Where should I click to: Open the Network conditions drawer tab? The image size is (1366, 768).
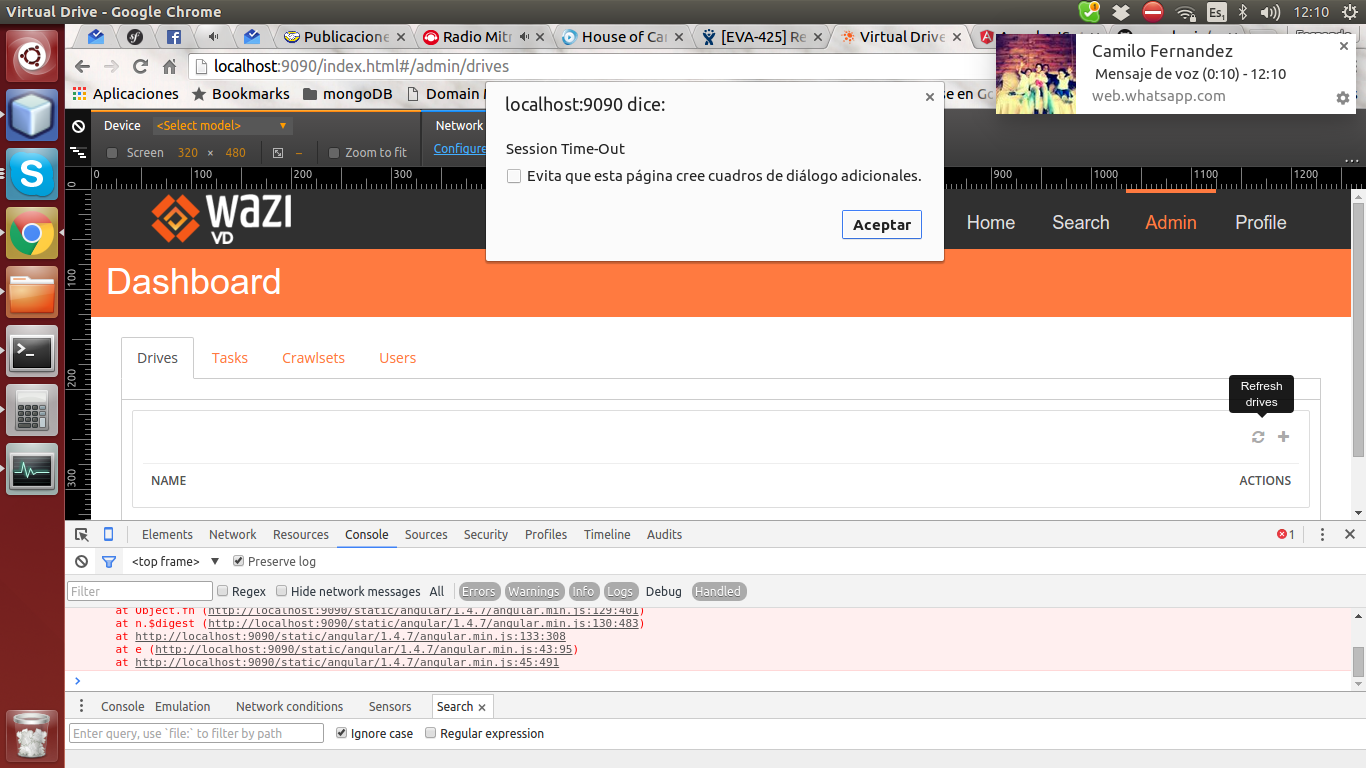point(289,707)
